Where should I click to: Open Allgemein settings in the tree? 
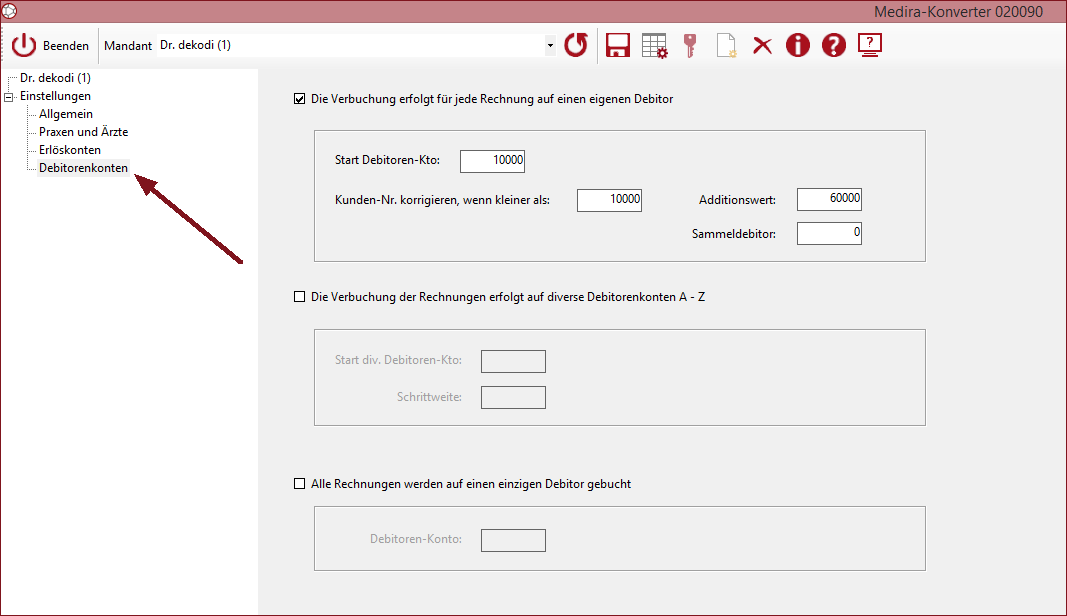(x=65, y=114)
